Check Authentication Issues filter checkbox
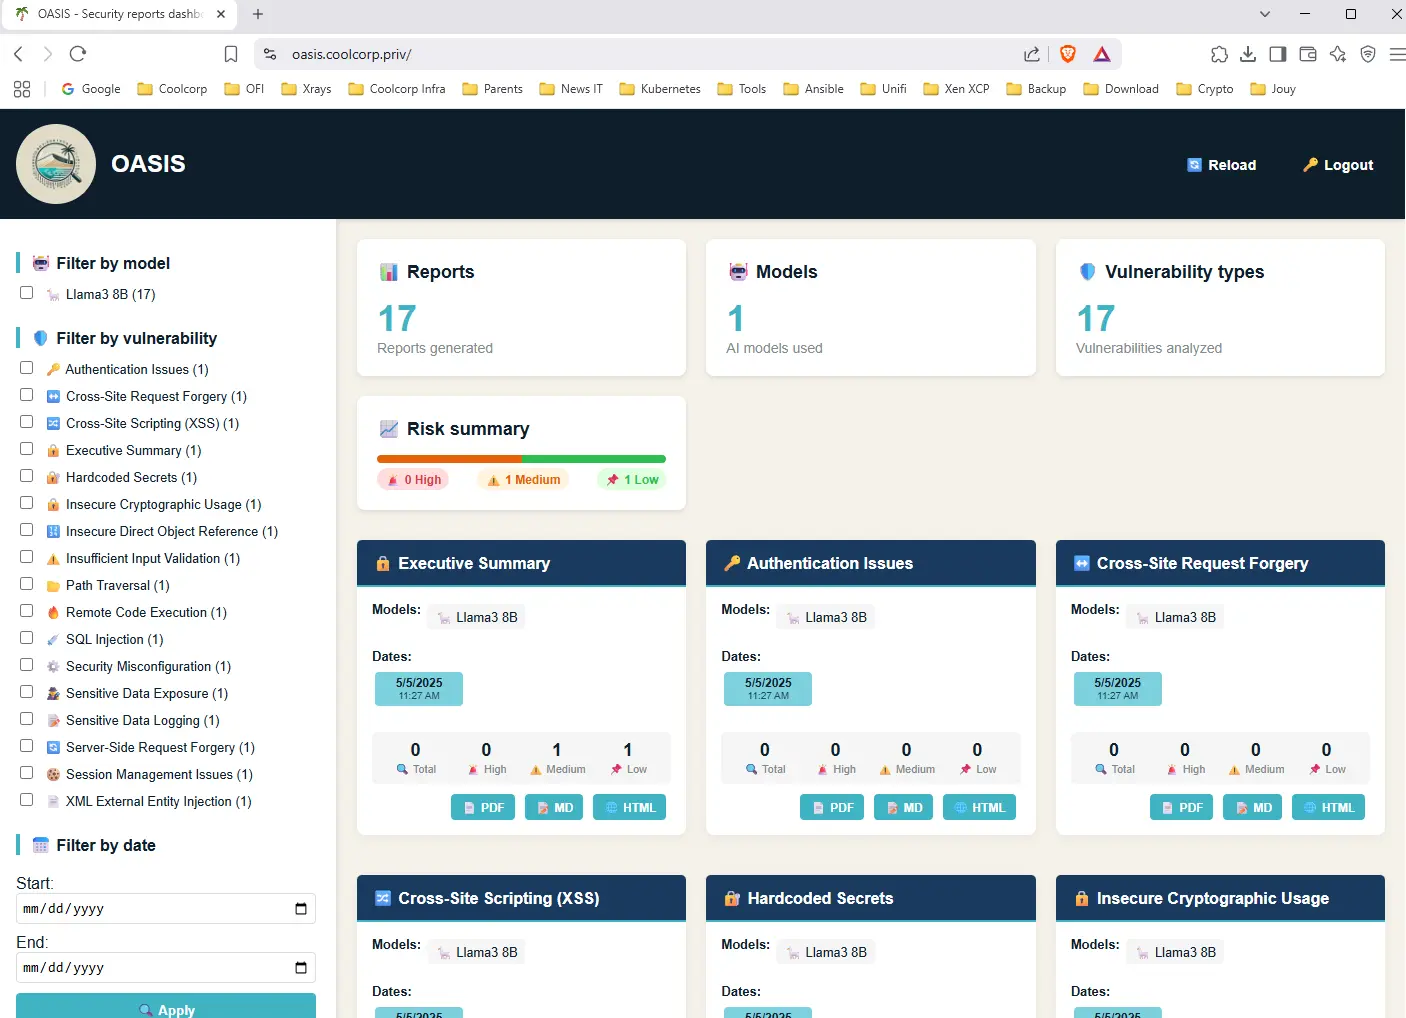Image resolution: width=1406 pixels, height=1018 pixels. pos(27,368)
